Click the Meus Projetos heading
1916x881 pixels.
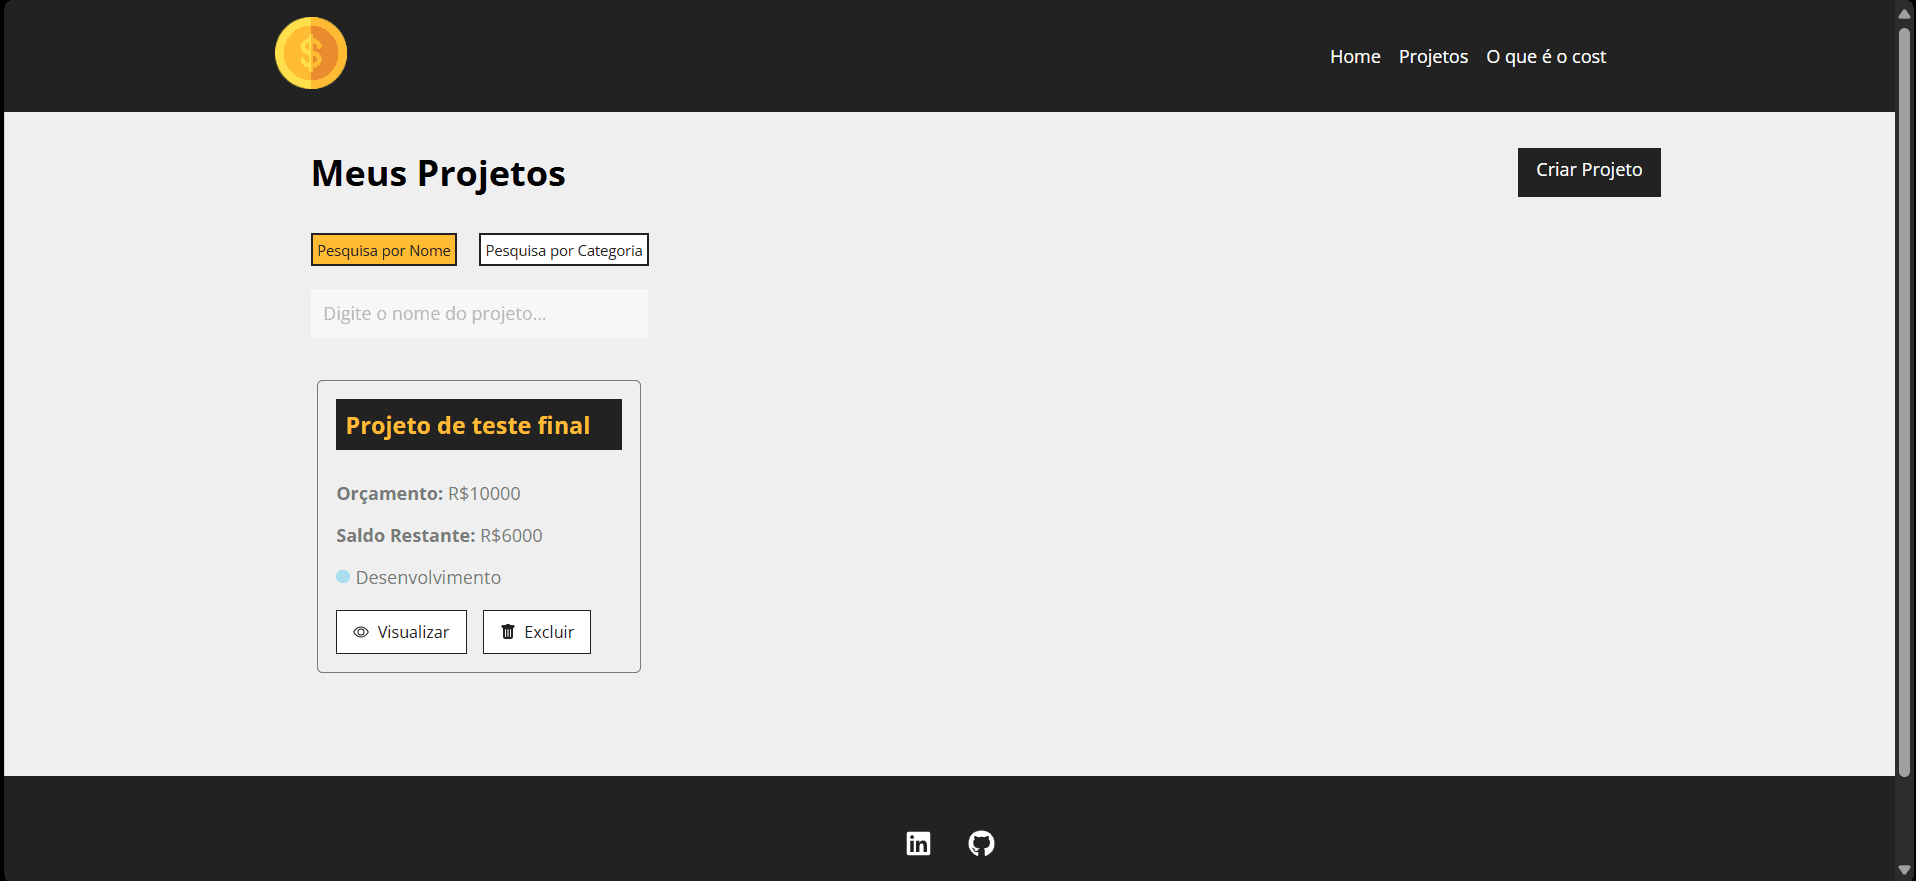438,174
